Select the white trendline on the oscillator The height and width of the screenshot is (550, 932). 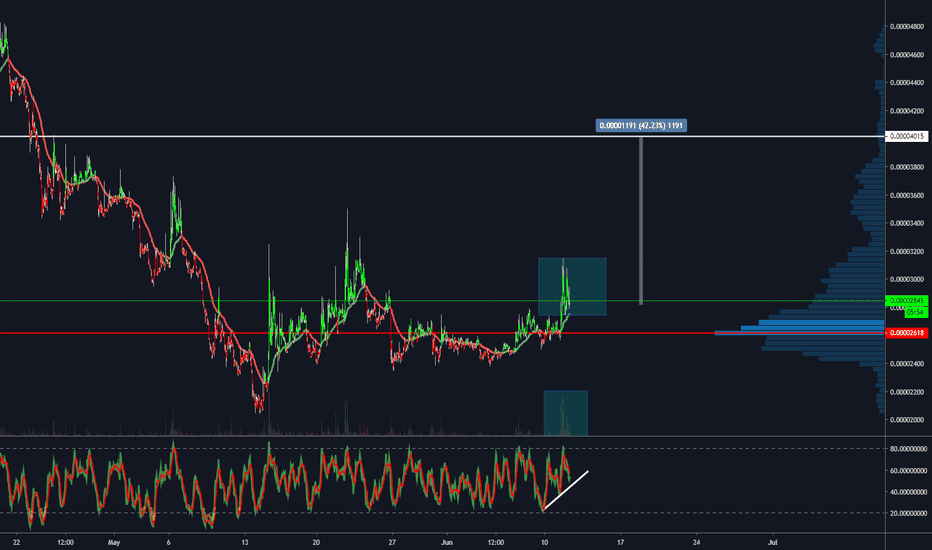[566, 491]
